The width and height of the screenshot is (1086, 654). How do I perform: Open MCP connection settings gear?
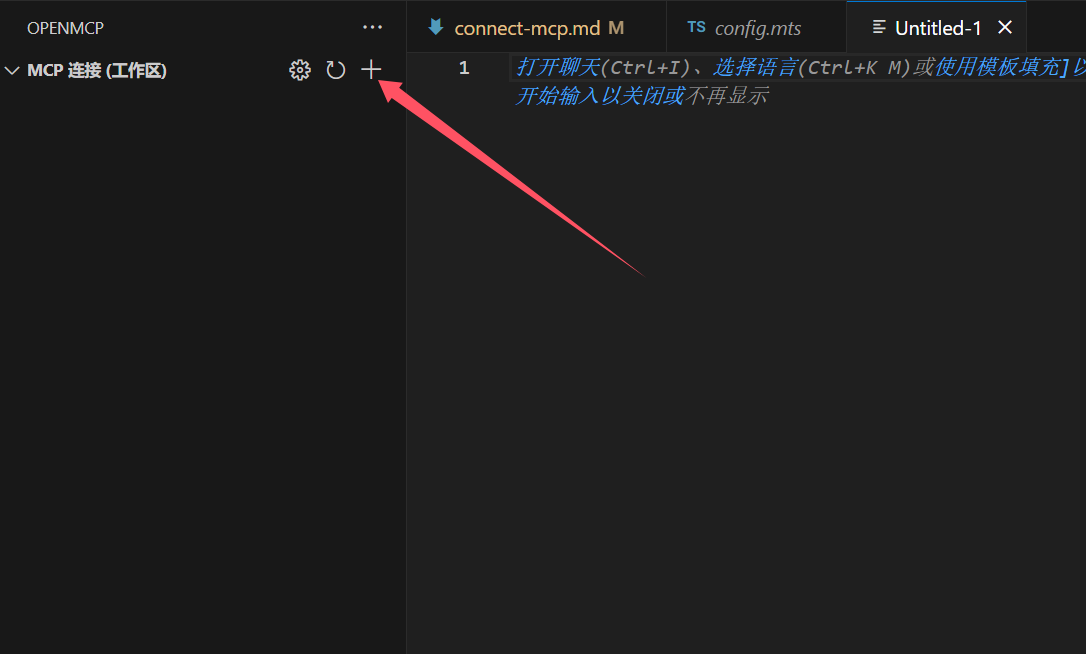(x=300, y=70)
